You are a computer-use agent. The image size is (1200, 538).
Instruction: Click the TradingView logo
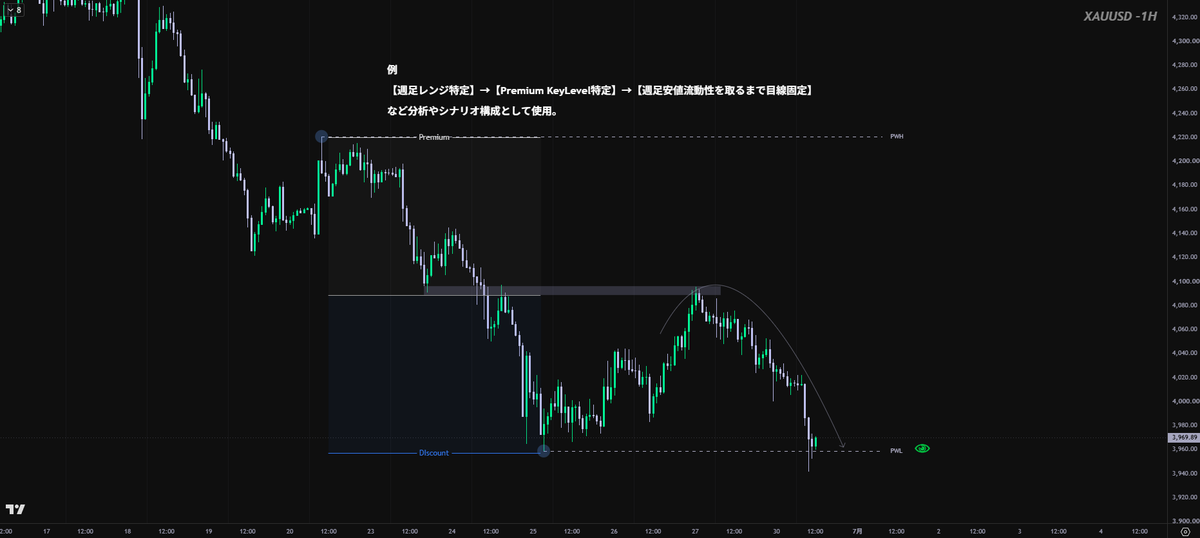coord(15,509)
